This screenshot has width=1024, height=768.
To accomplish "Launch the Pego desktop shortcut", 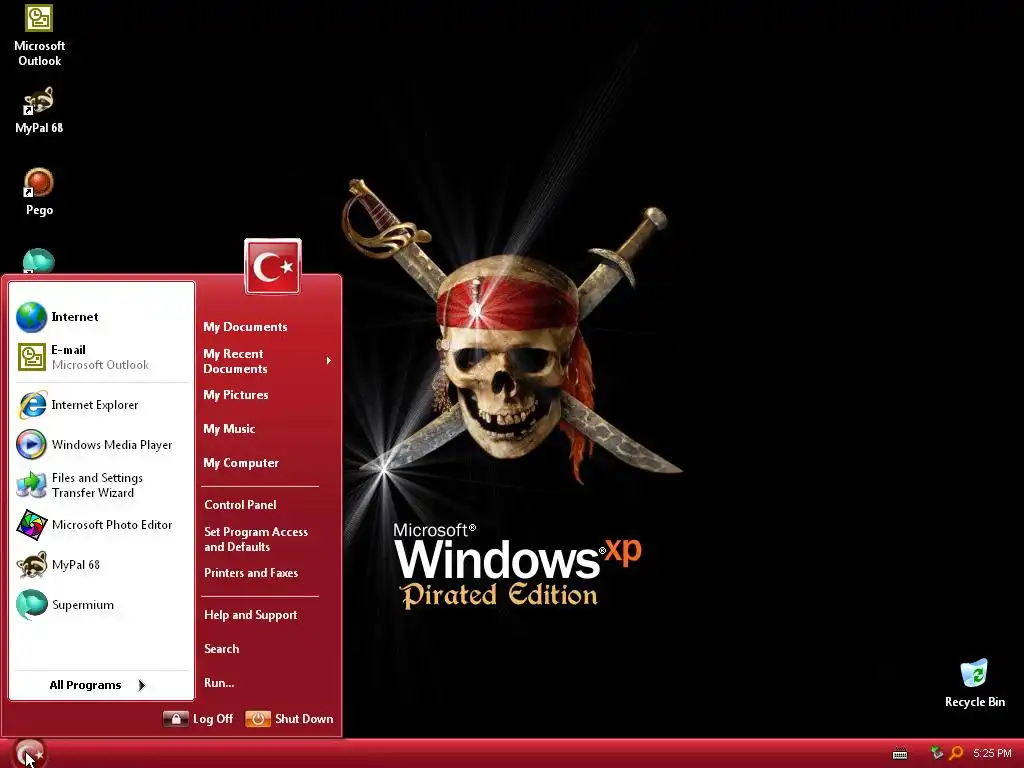I will point(39,192).
